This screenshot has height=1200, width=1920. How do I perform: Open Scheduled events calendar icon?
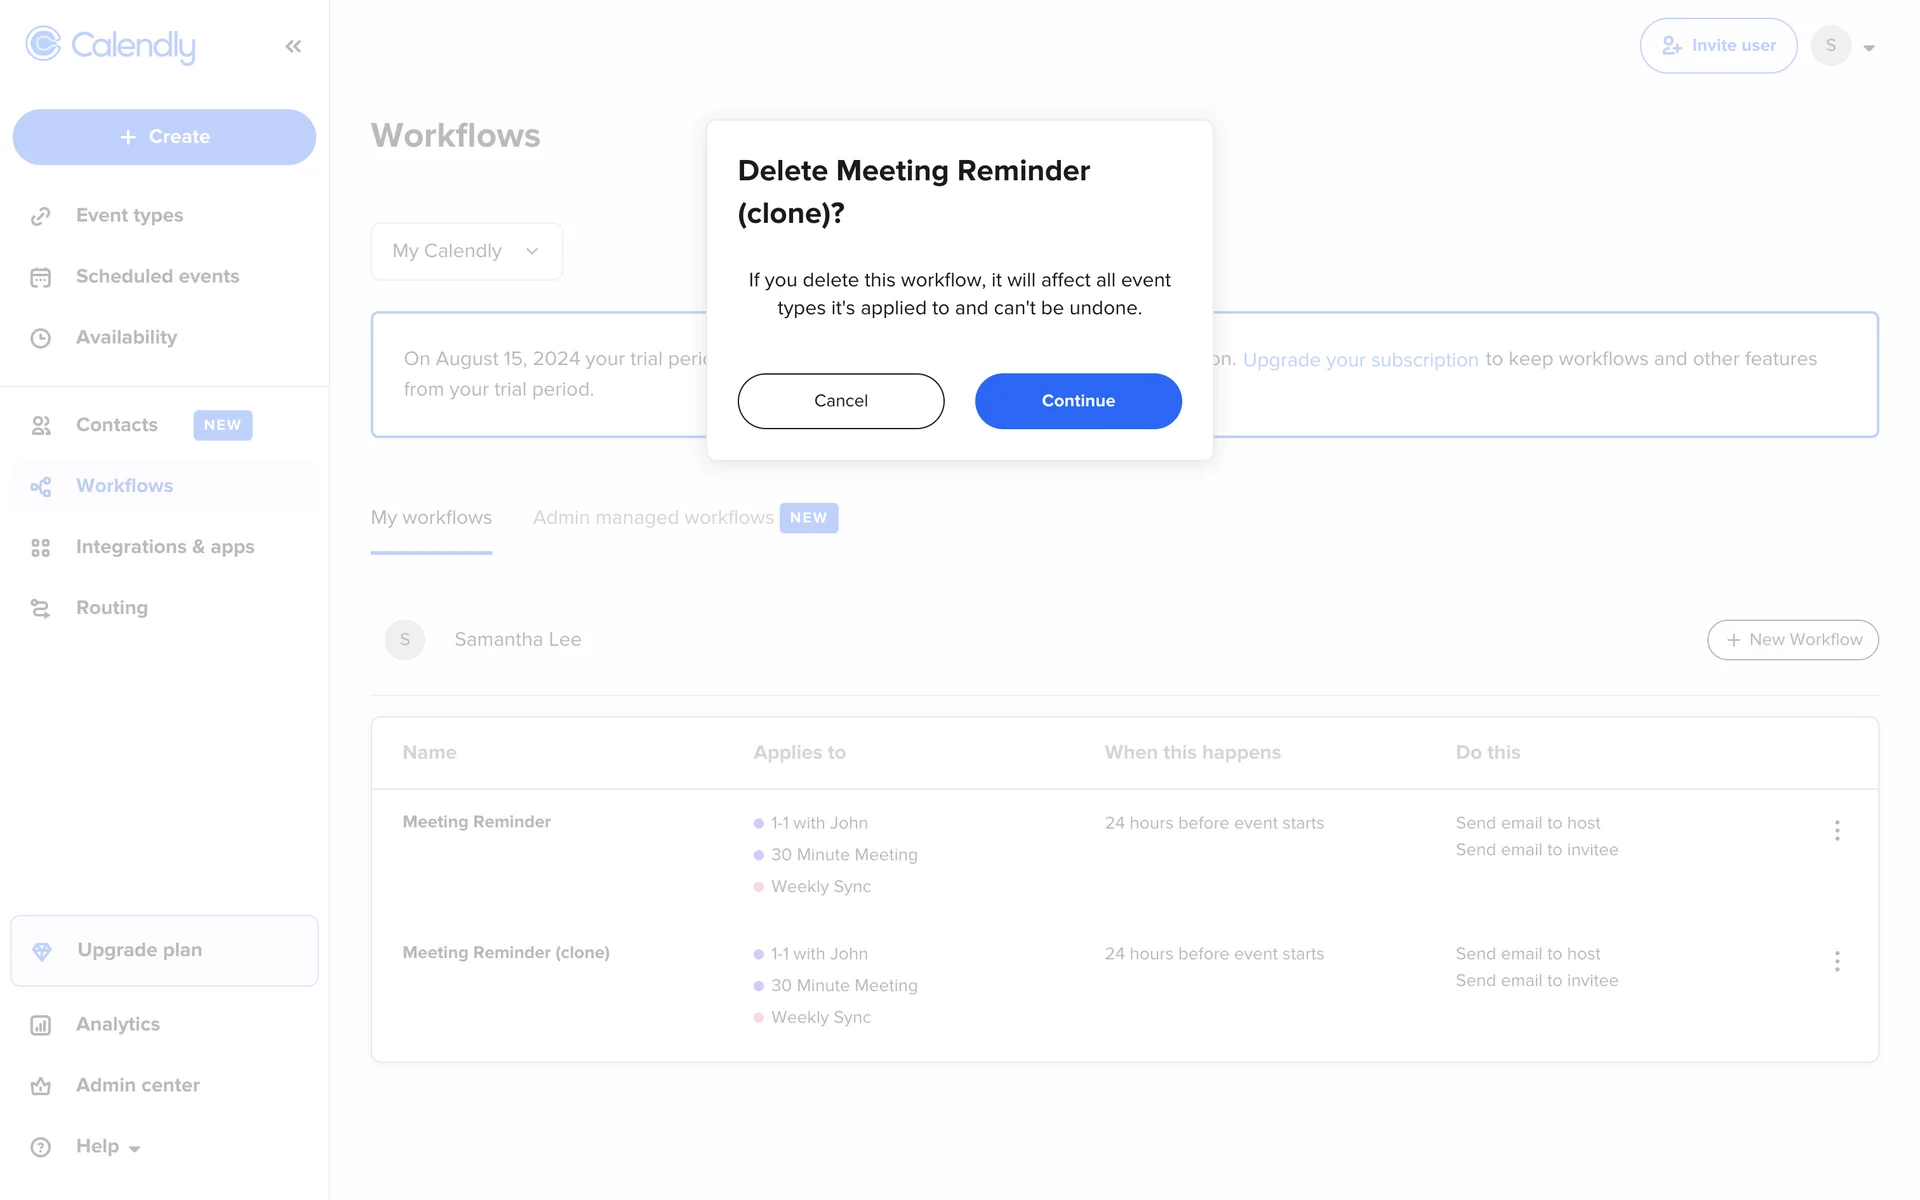(x=40, y=277)
